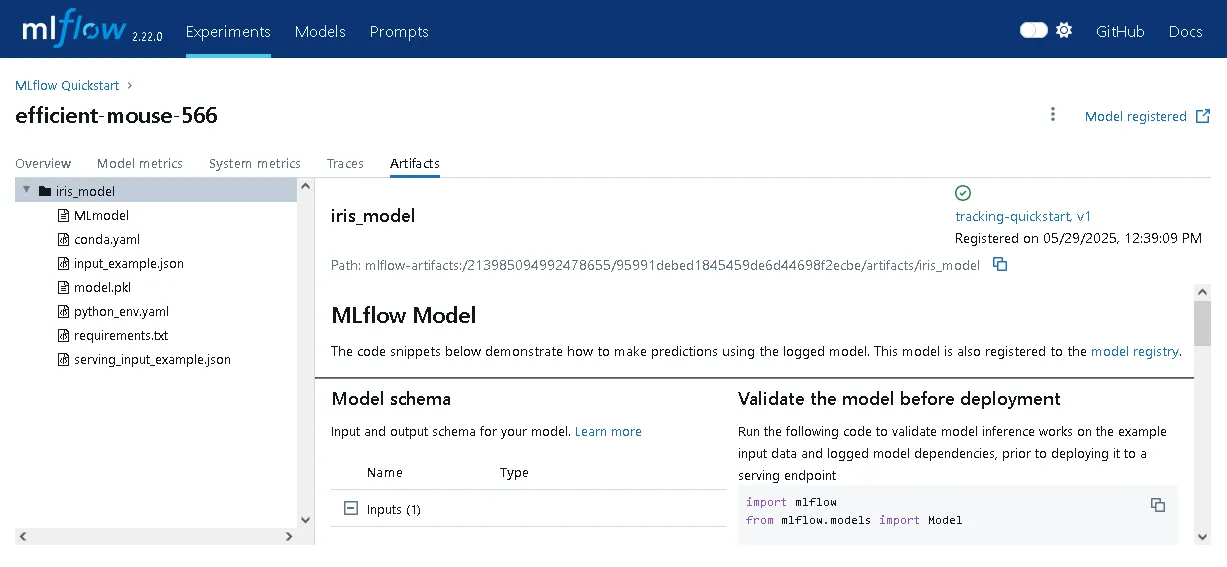Copy the validation code snippet
This screenshot has width=1227, height=567.
[x=1158, y=505]
